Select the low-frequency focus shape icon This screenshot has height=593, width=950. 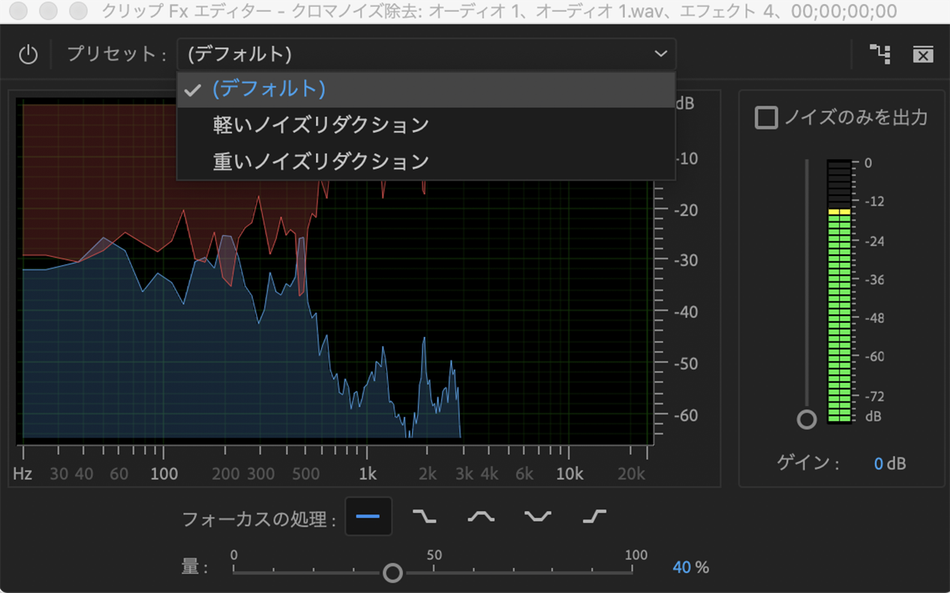coord(424,516)
